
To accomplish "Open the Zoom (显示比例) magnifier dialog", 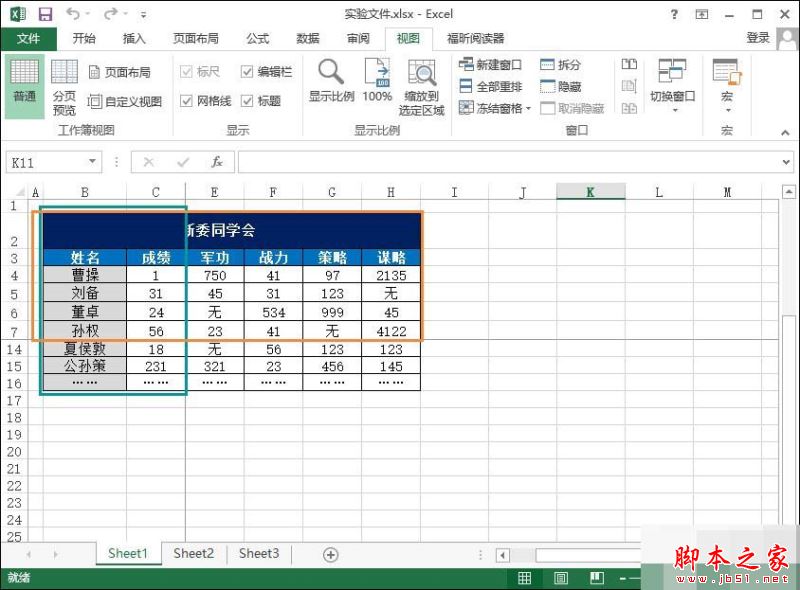I will (331, 81).
